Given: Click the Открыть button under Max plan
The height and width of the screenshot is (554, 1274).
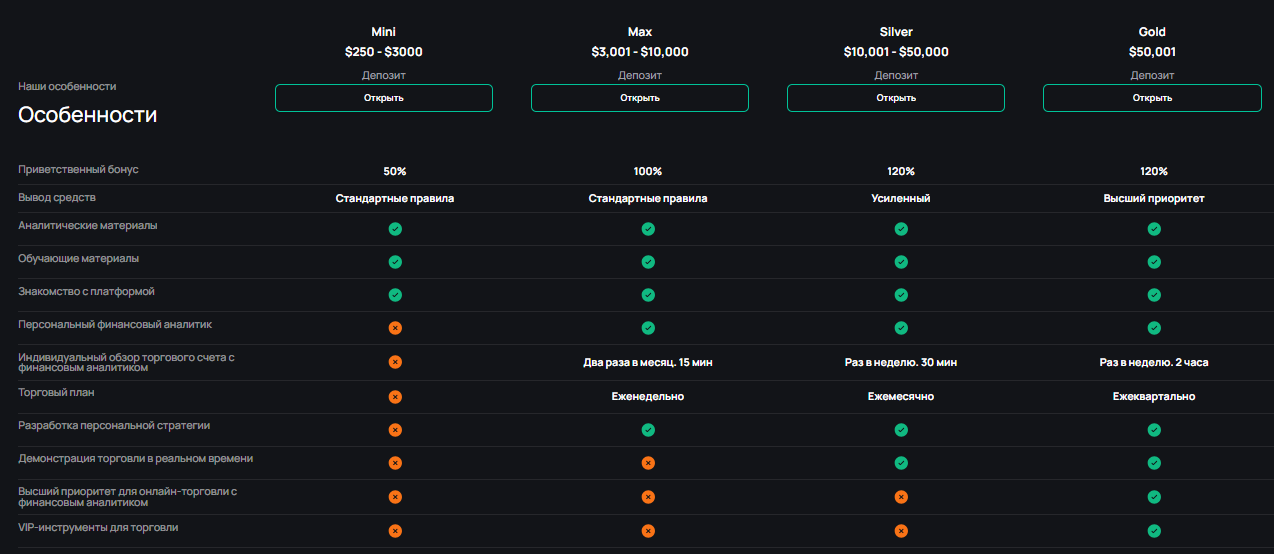Looking at the screenshot, I should pyautogui.click(x=639, y=98).
